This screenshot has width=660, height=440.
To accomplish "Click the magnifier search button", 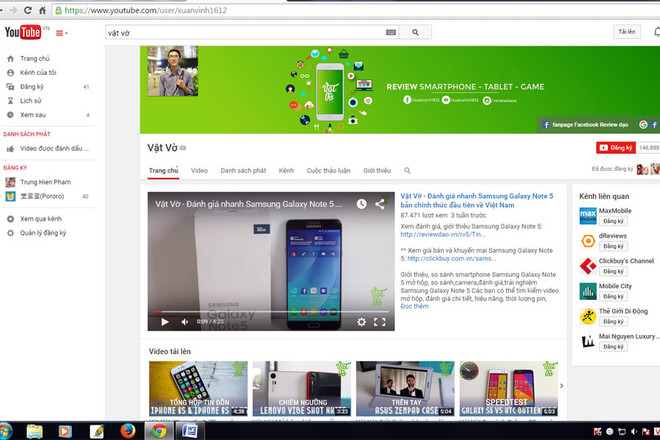I will coord(415,32).
